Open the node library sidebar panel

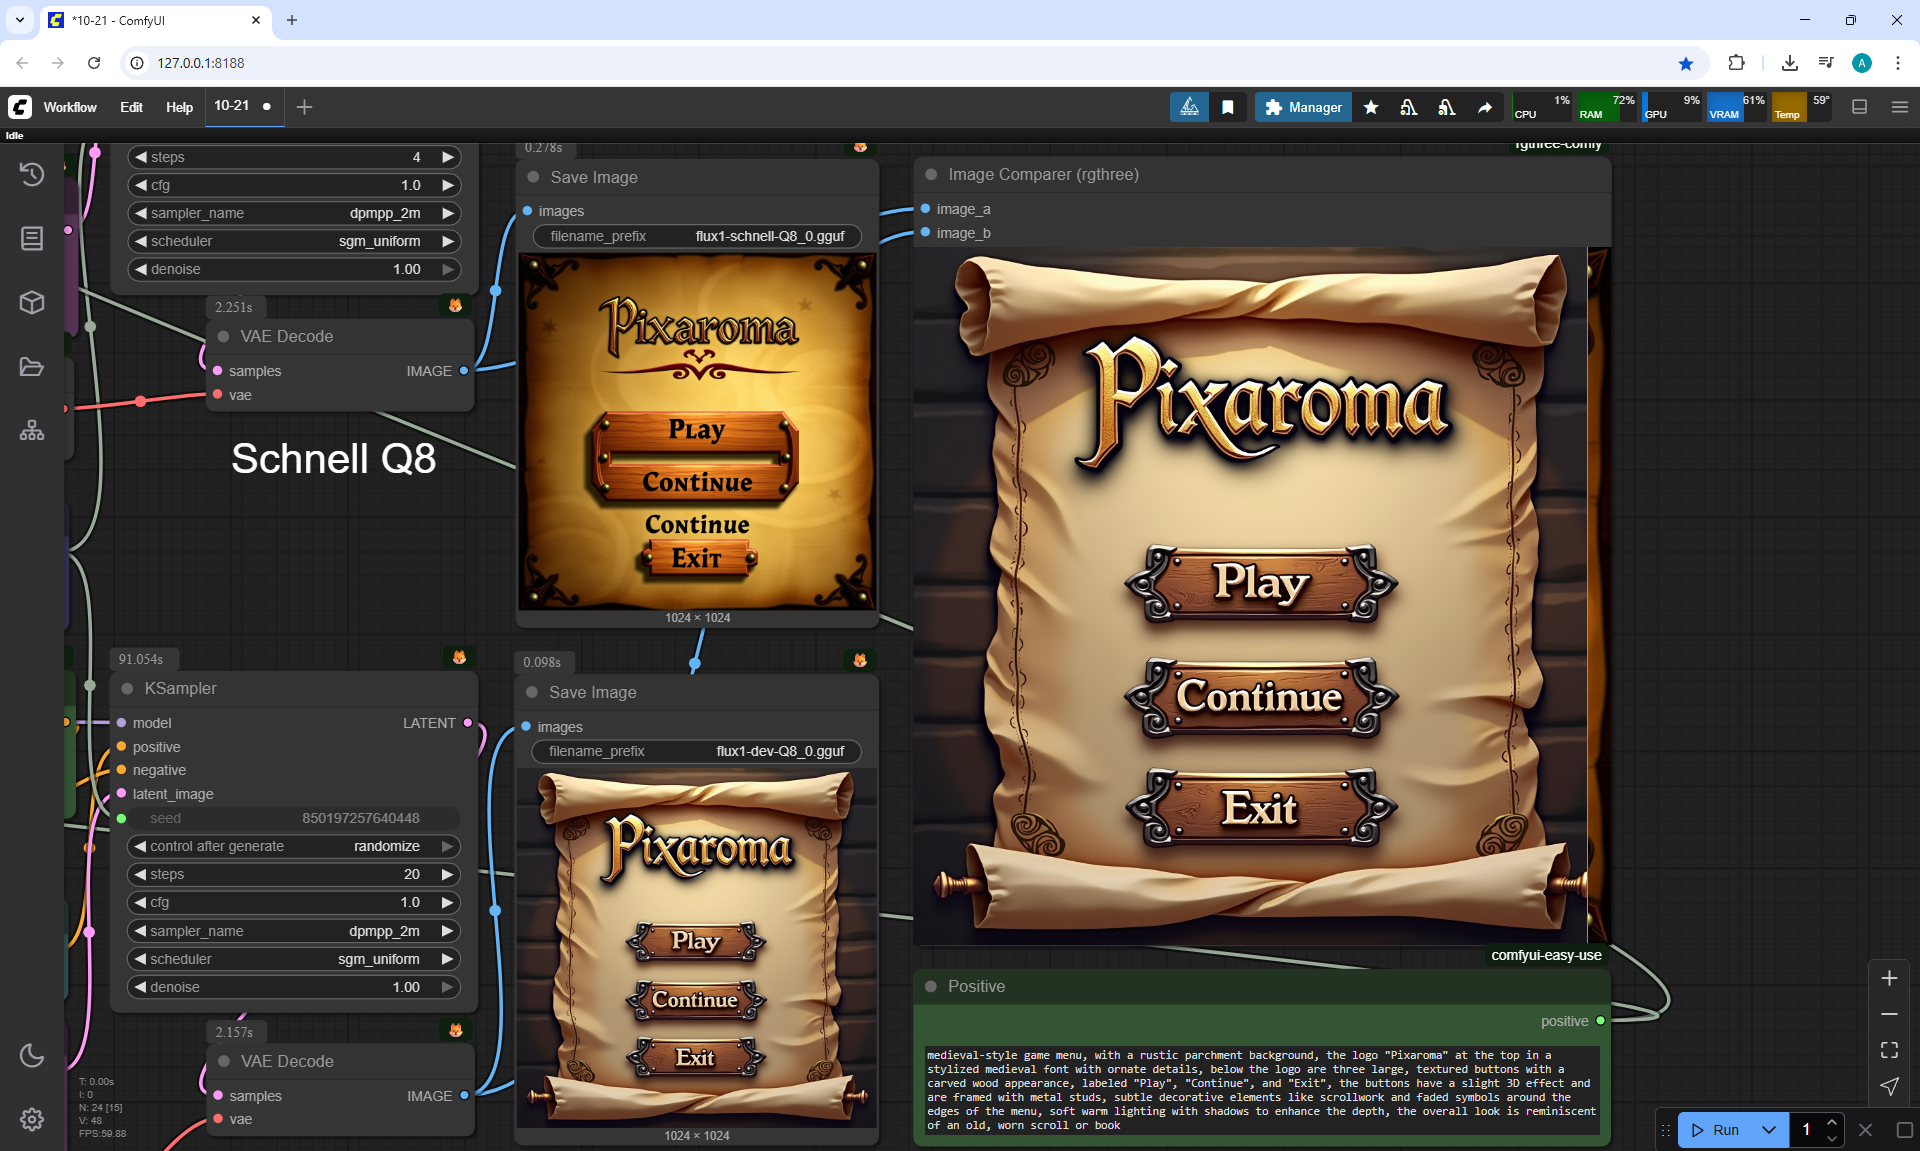32,238
